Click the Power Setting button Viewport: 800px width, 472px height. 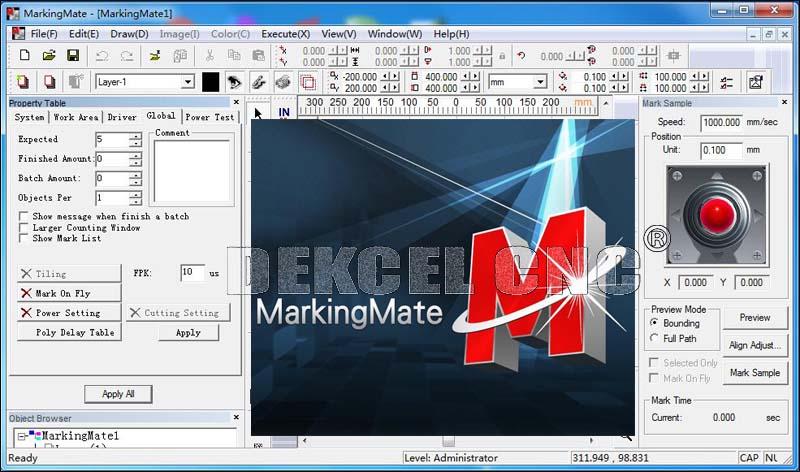[x=69, y=313]
